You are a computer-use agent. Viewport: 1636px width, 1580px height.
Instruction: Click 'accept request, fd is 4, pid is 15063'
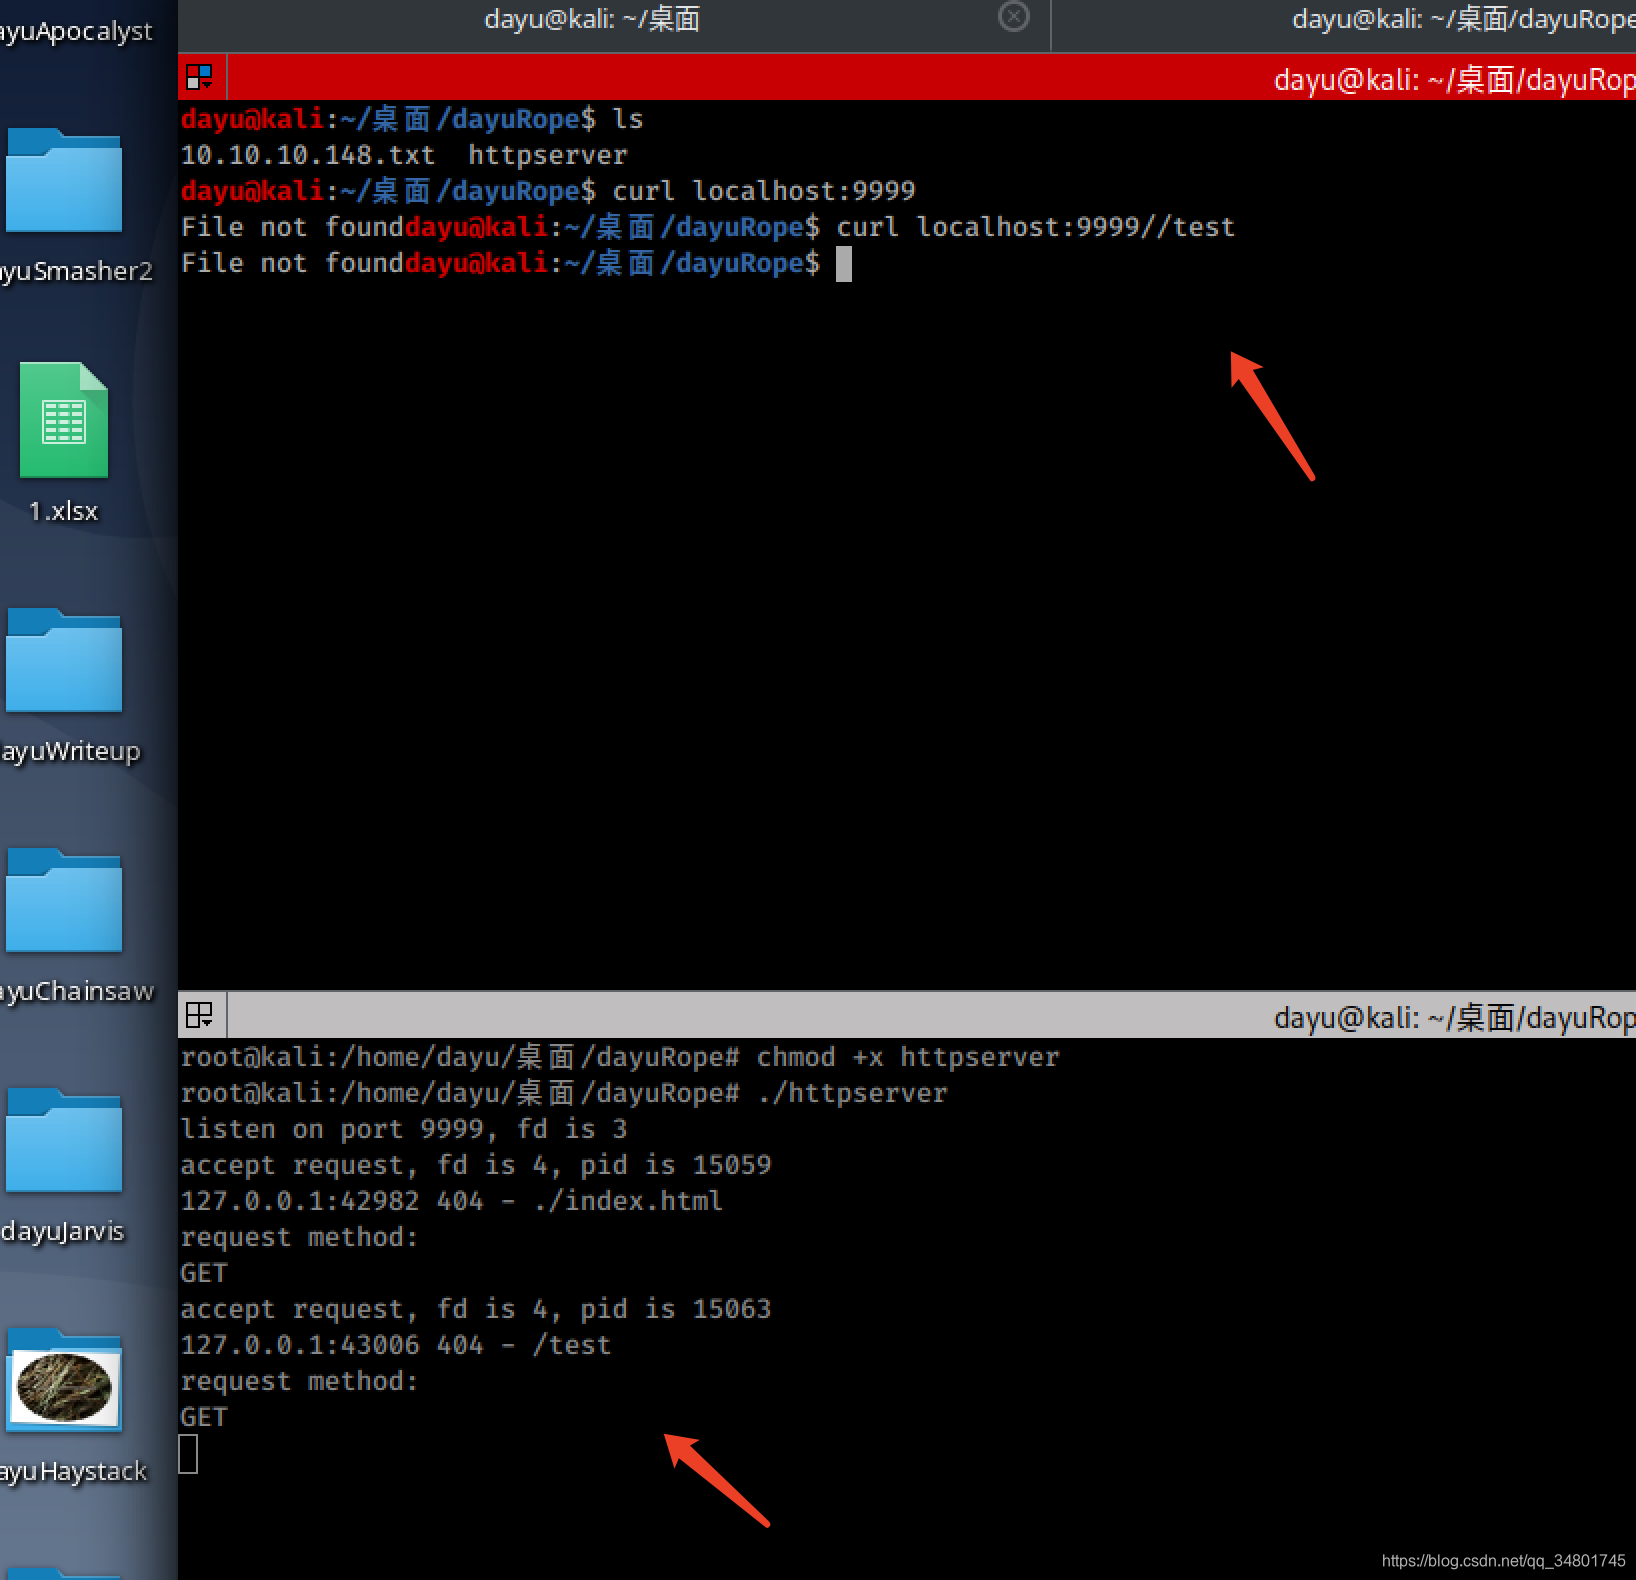point(476,1309)
